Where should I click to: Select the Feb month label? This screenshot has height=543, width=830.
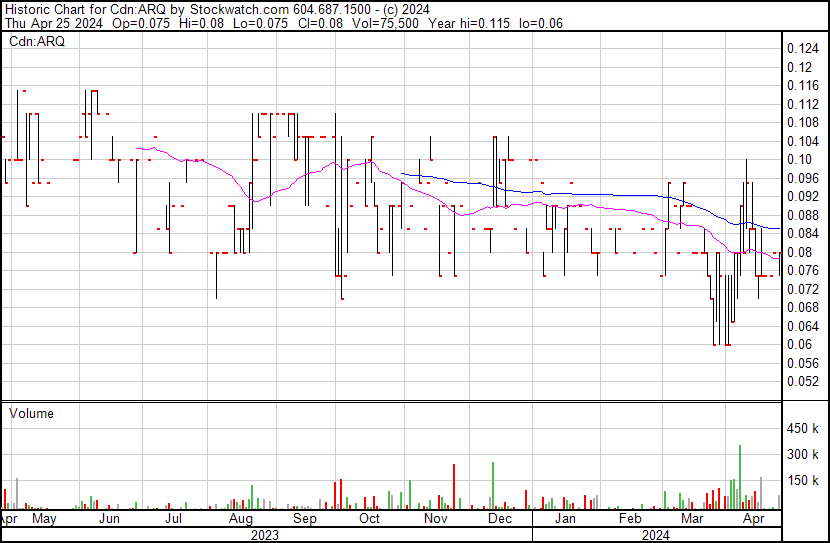[x=630, y=520]
